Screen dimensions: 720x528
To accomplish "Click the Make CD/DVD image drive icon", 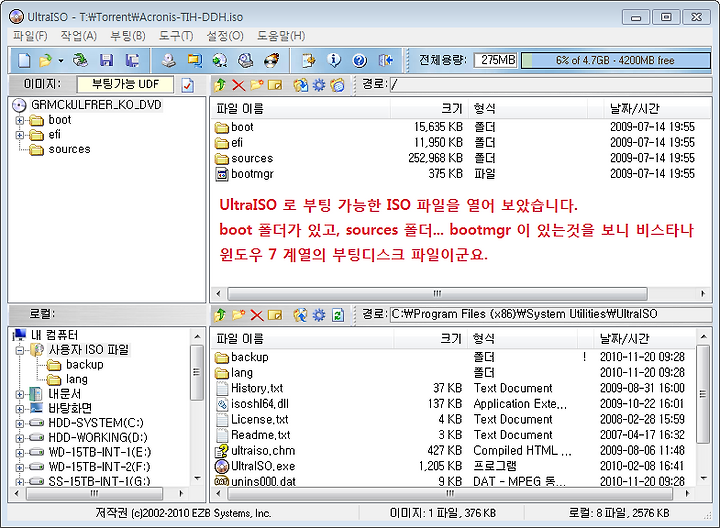I will tap(169, 60).
